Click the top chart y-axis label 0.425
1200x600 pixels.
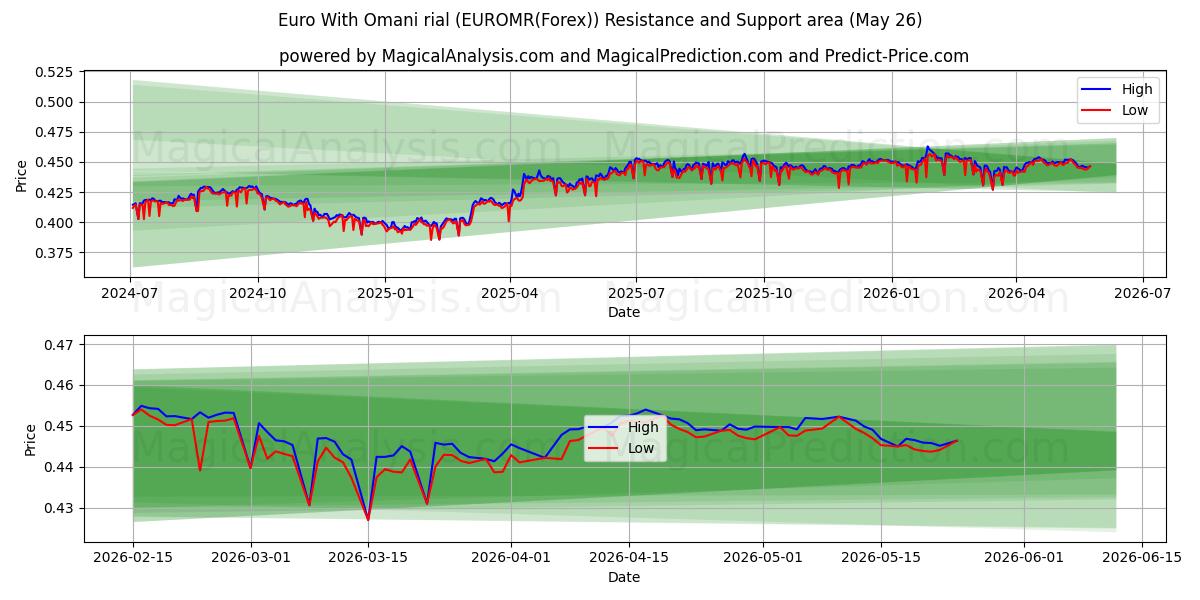54,192
